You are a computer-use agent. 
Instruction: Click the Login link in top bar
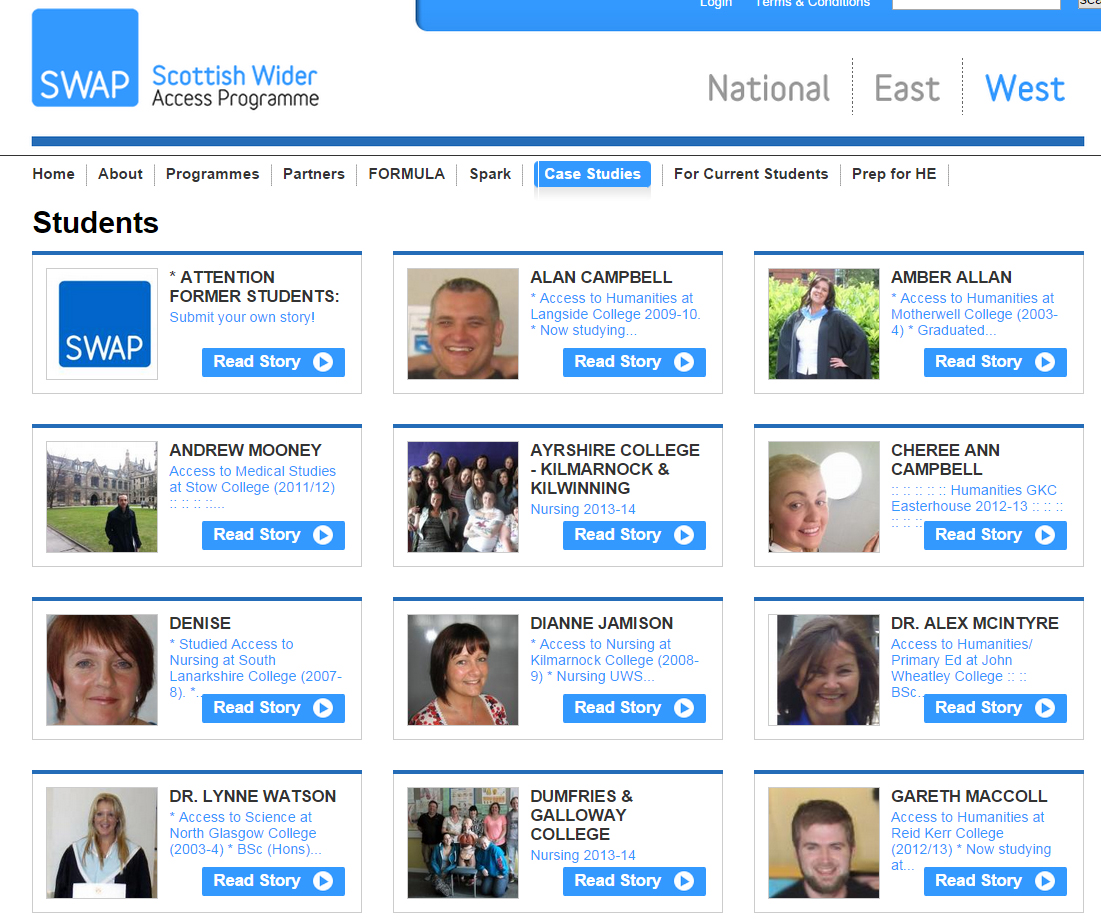coord(716,4)
